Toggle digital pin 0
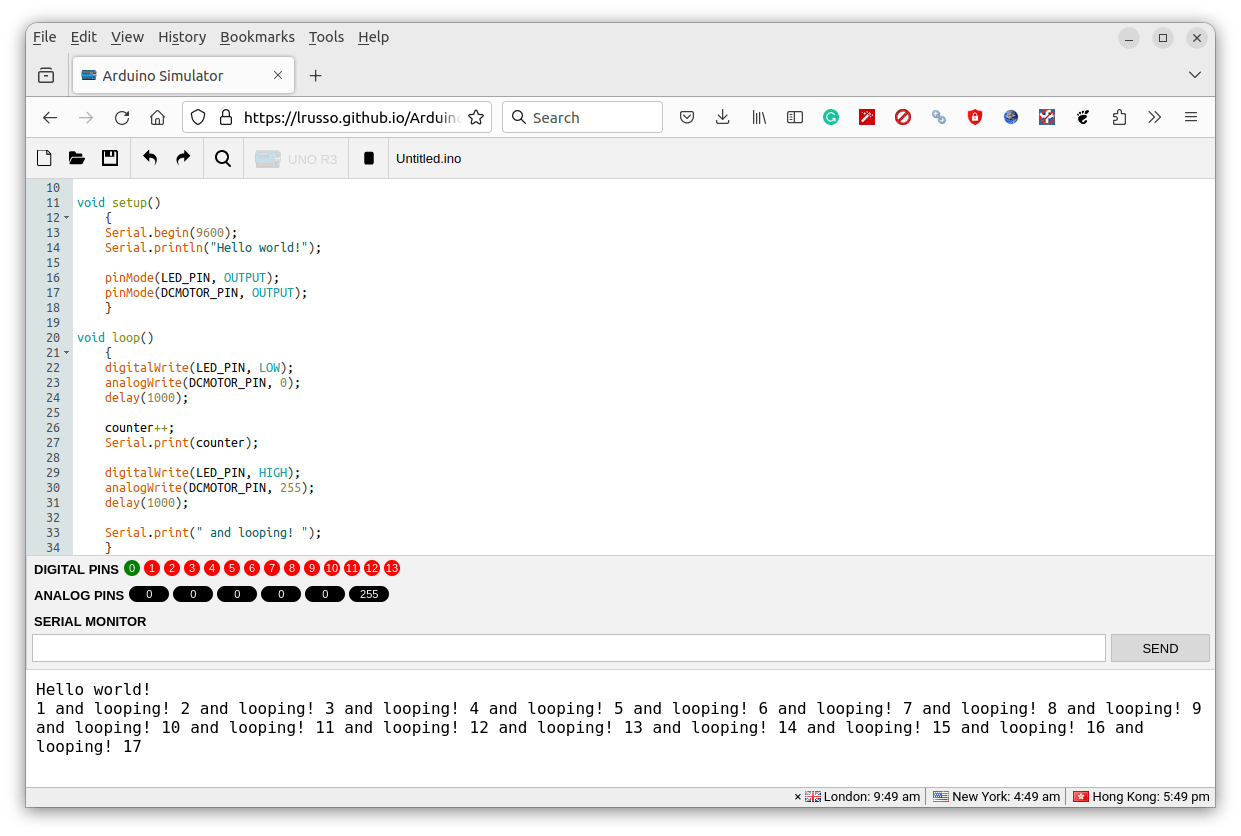The height and width of the screenshot is (836, 1241). (131, 568)
